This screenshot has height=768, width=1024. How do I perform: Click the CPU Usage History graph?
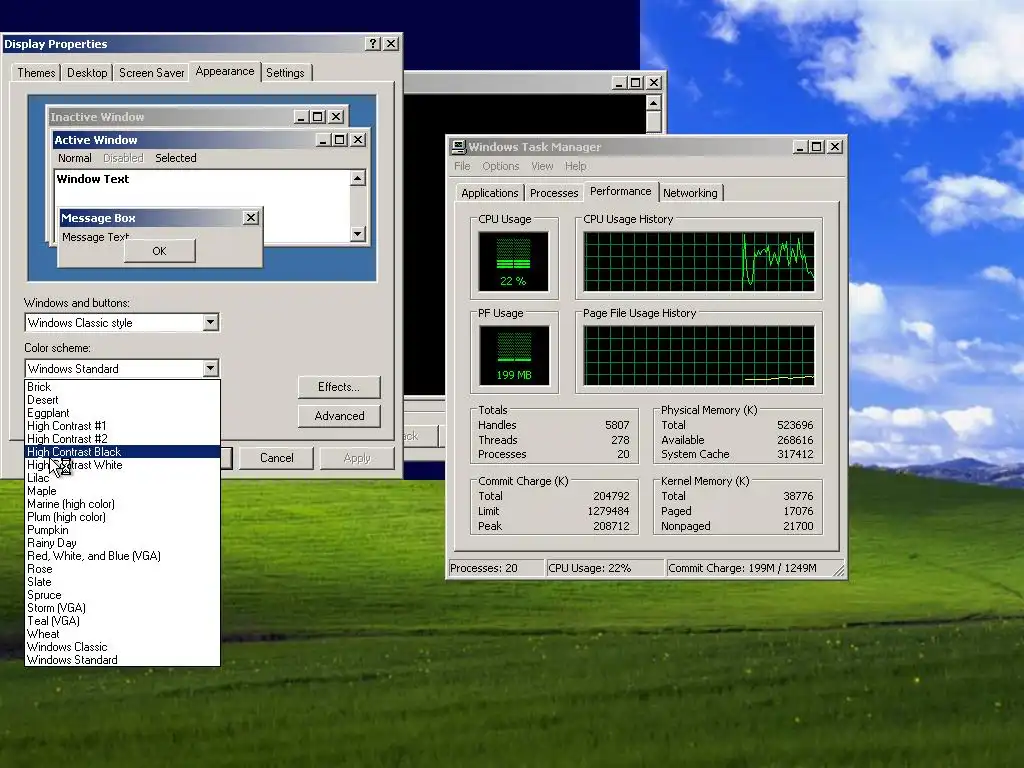[x=699, y=261]
